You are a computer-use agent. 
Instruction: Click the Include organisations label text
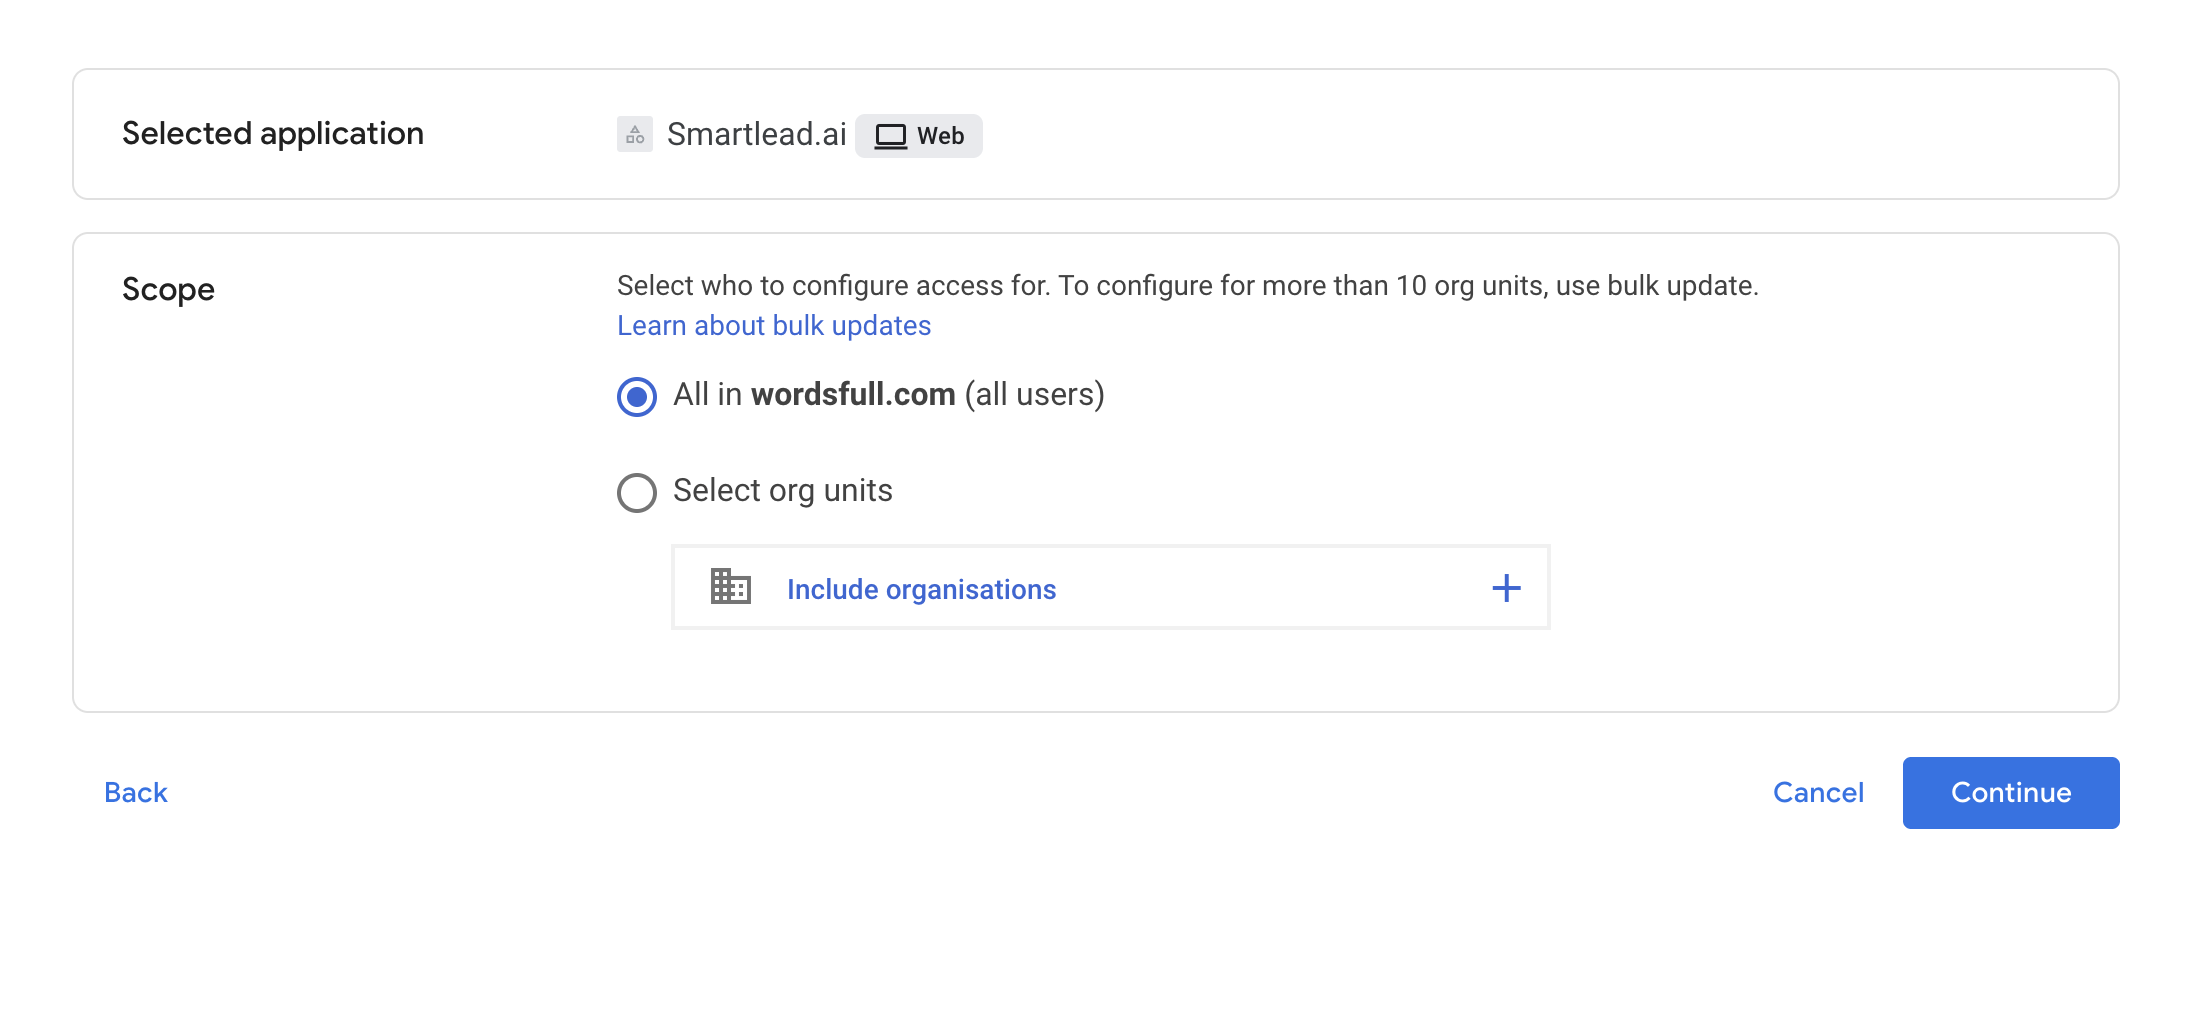click(x=920, y=589)
